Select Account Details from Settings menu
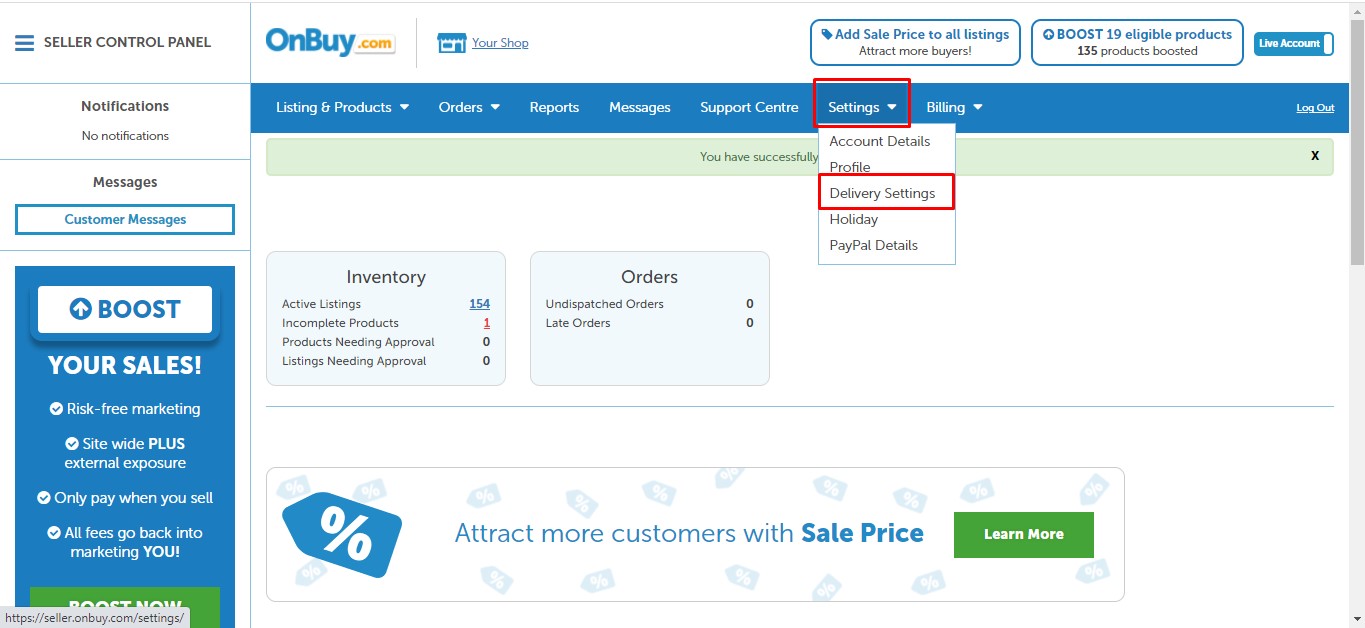The width and height of the screenshot is (1365, 628). (880, 141)
